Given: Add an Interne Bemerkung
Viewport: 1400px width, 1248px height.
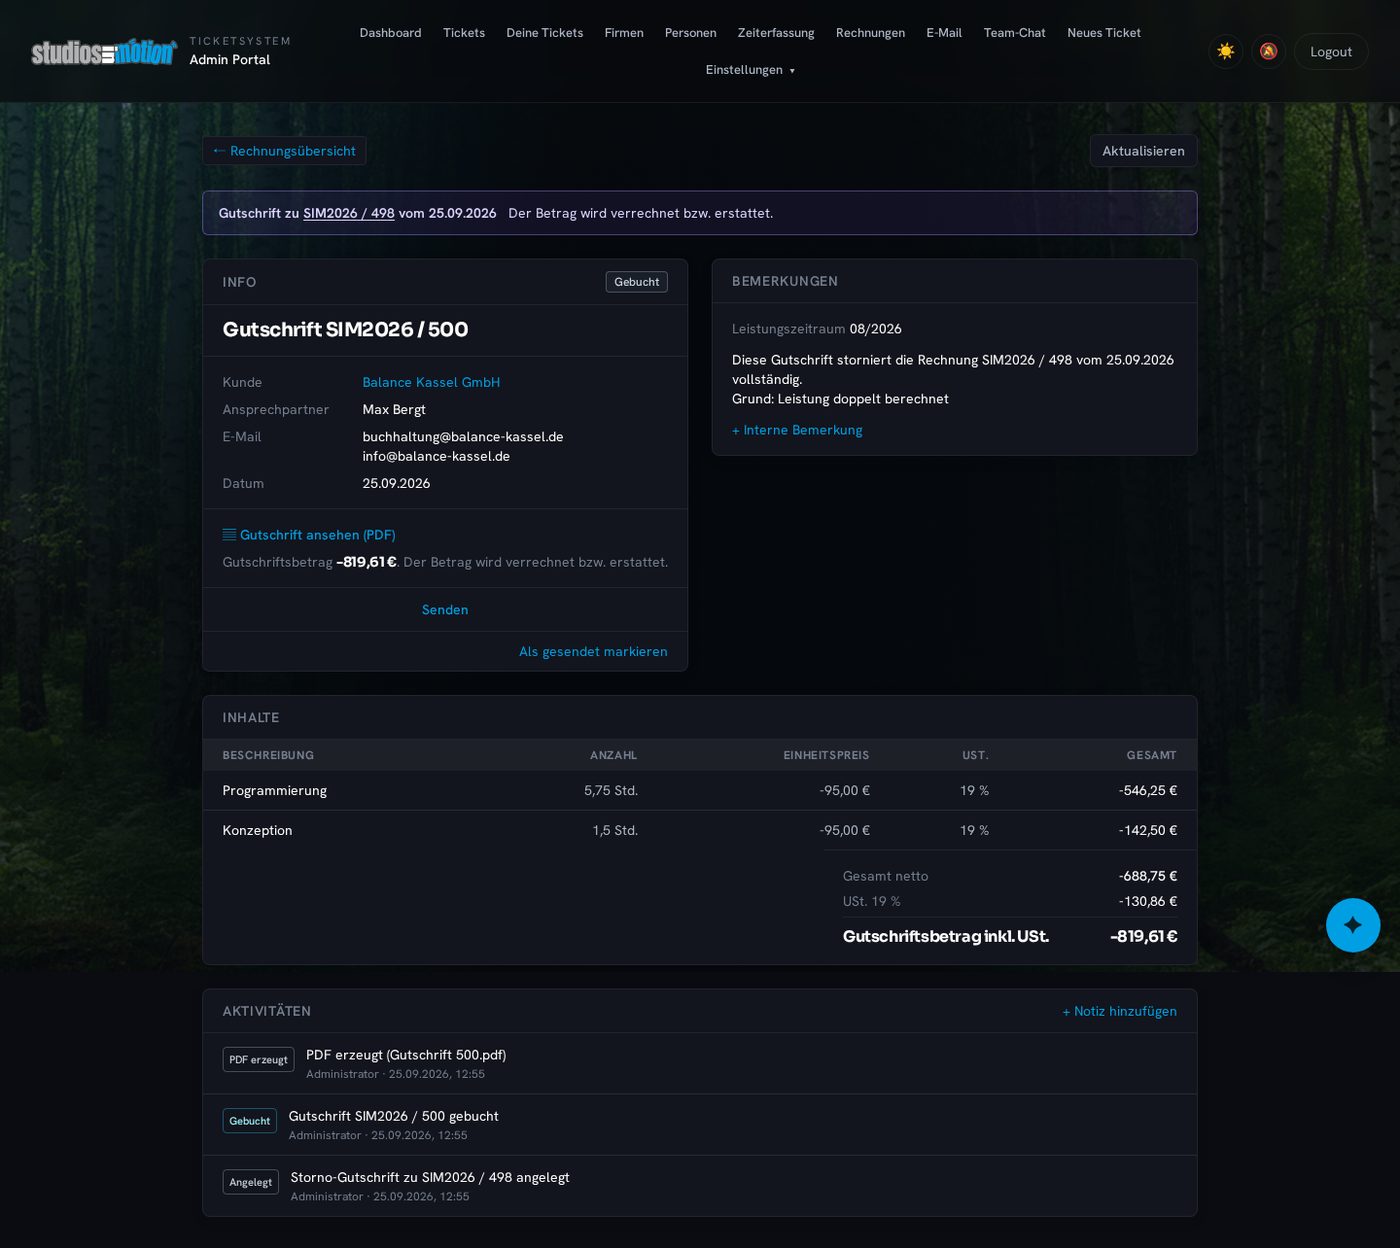Looking at the screenshot, I should [x=797, y=430].
